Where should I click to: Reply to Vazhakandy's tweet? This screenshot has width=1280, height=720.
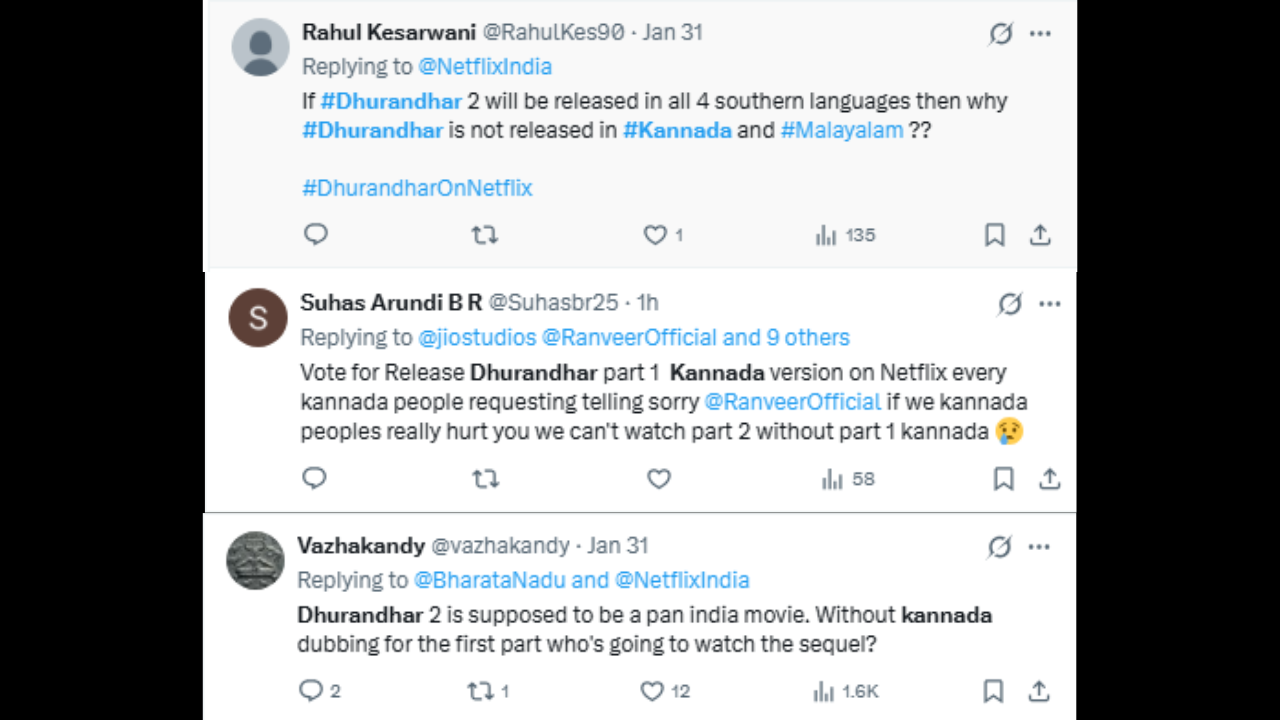pyautogui.click(x=311, y=691)
